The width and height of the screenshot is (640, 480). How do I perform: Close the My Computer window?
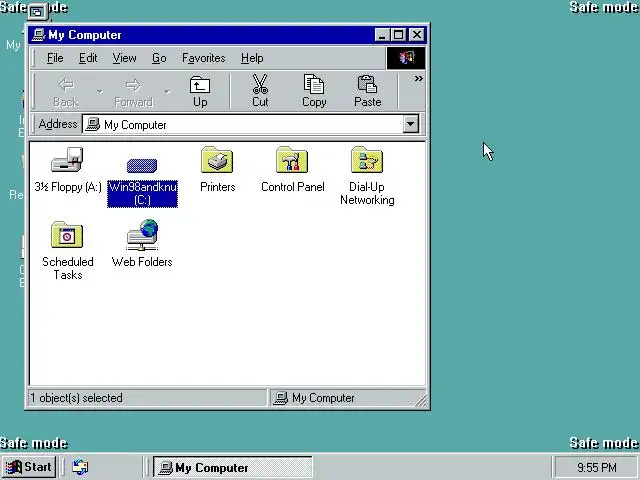pyautogui.click(x=416, y=35)
